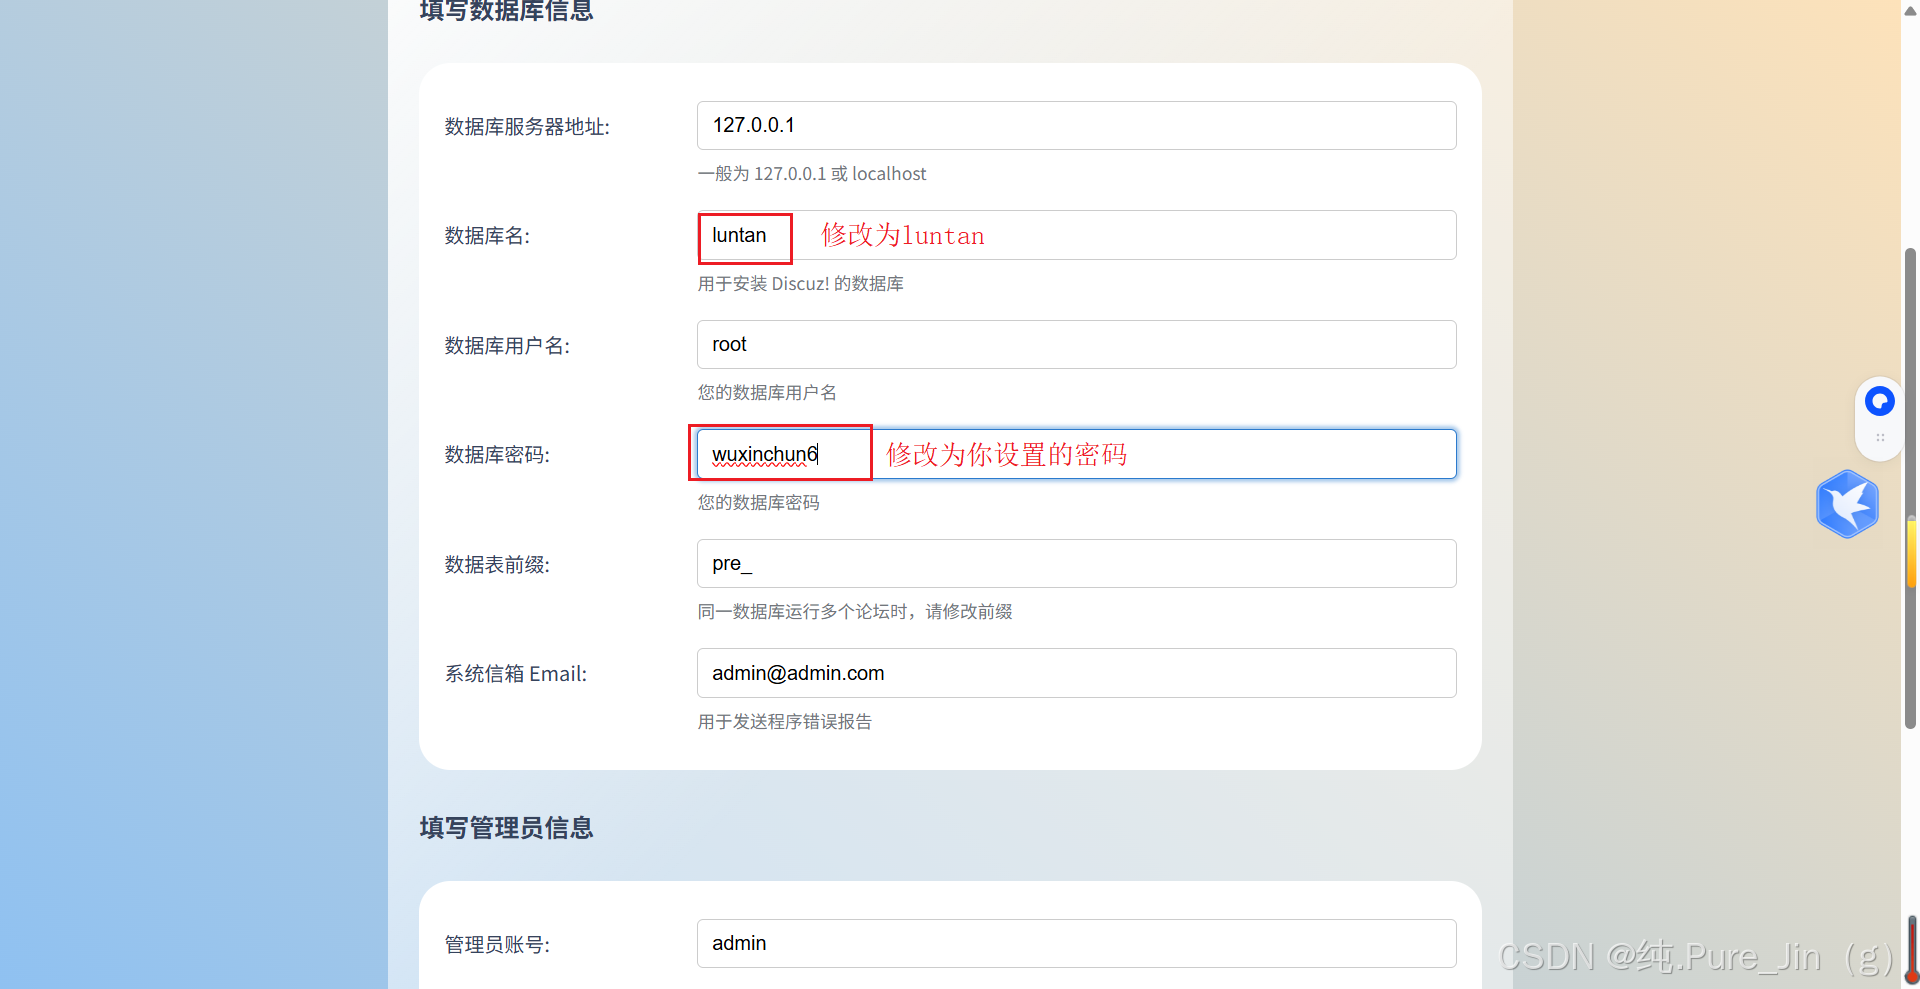Click the drag handle dots below the chat icon
Viewport: 1920px width, 989px height.
1880,438
